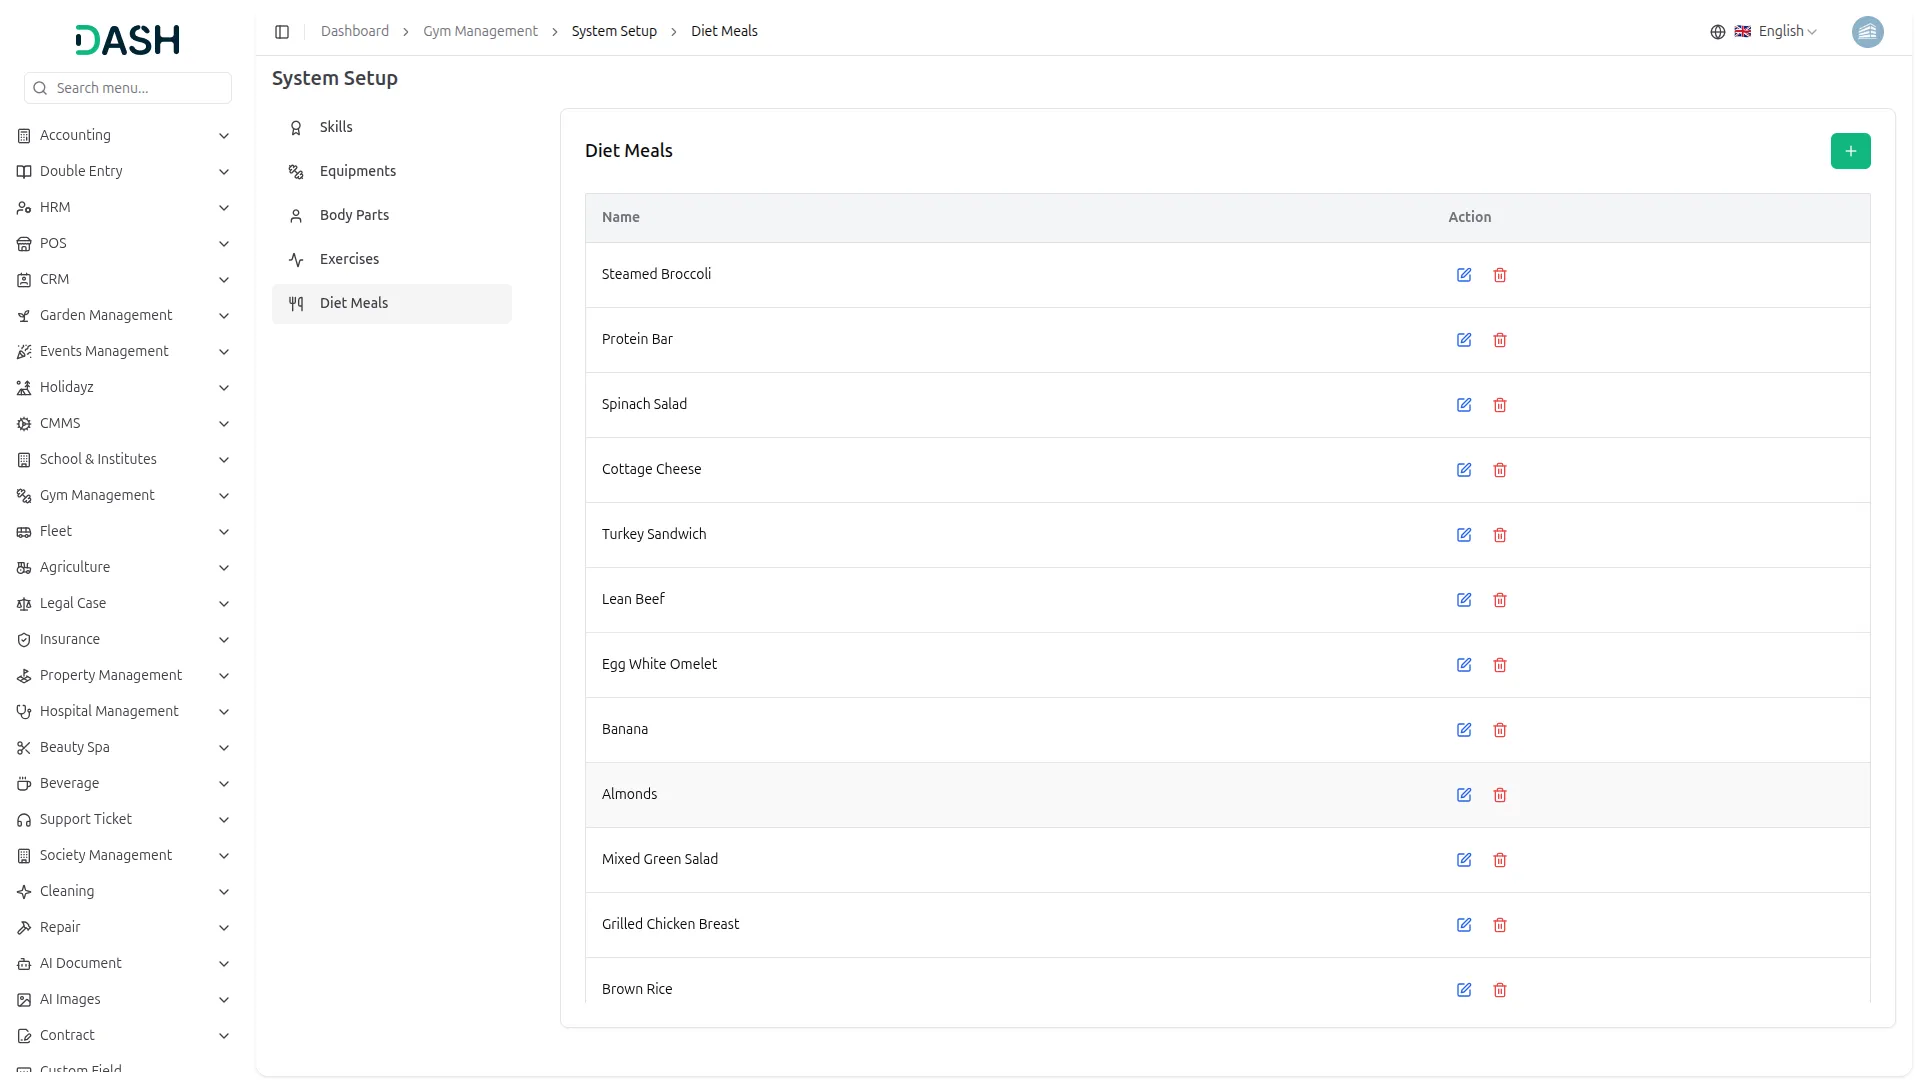The height and width of the screenshot is (1080, 1920).
Task: Delete the Grilled Chicken Breast meal
Action: click(1500, 925)
